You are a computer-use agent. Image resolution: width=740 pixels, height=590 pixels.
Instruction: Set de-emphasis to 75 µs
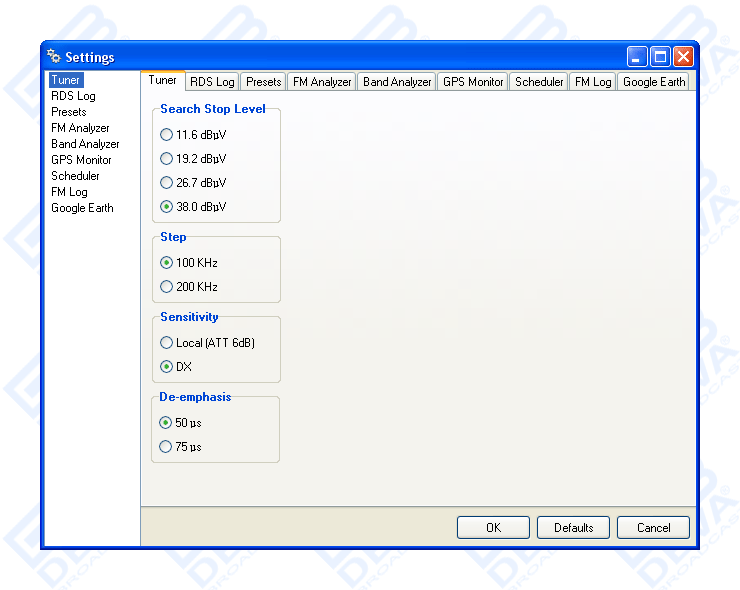[x=167, y=447]
